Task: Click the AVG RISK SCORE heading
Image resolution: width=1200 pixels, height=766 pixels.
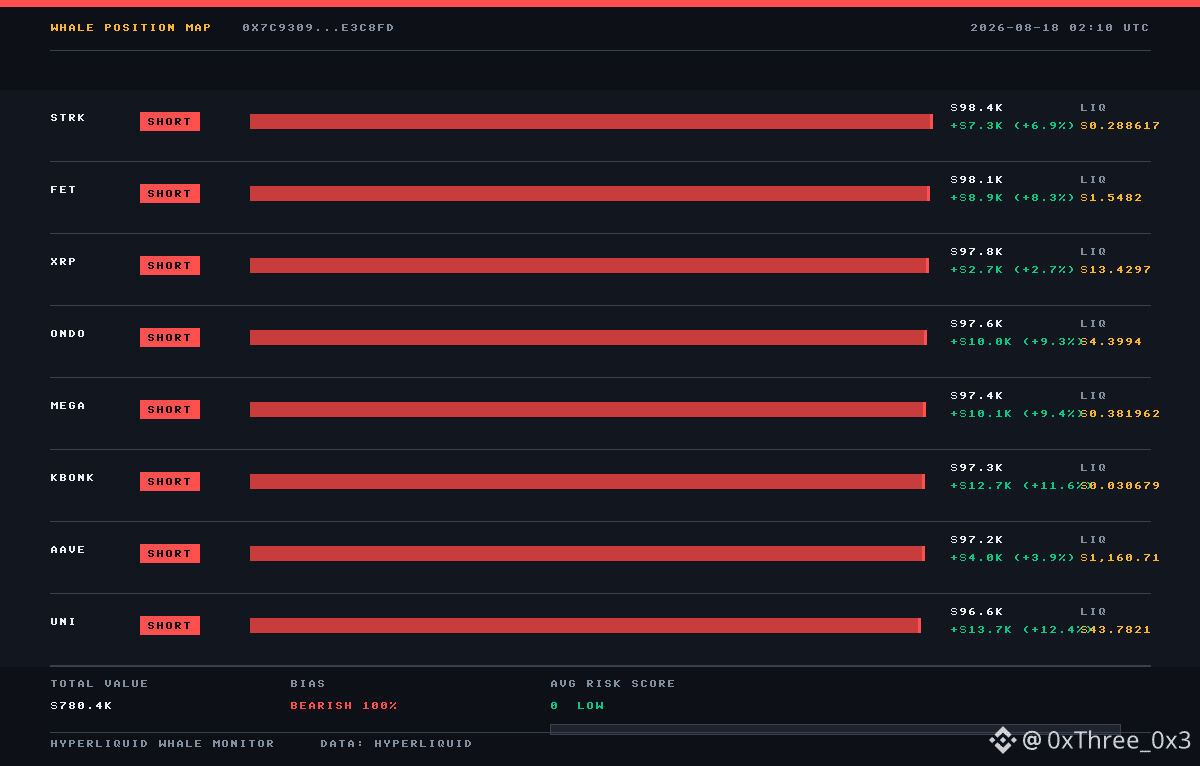Action: pyautogui.click(x=612, y=684)
